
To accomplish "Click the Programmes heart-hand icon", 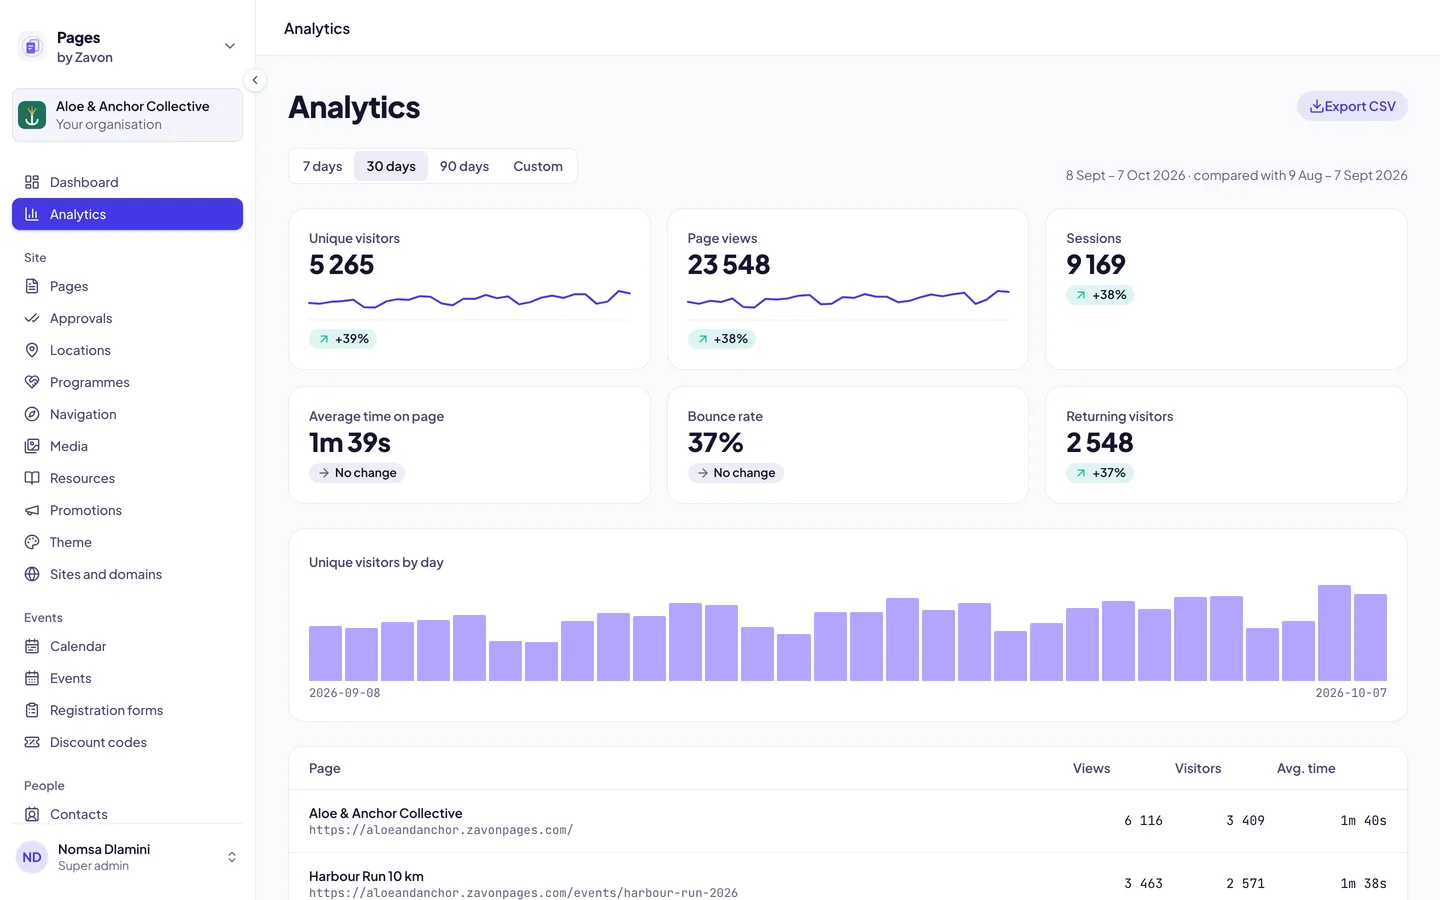I will (32, 382).
